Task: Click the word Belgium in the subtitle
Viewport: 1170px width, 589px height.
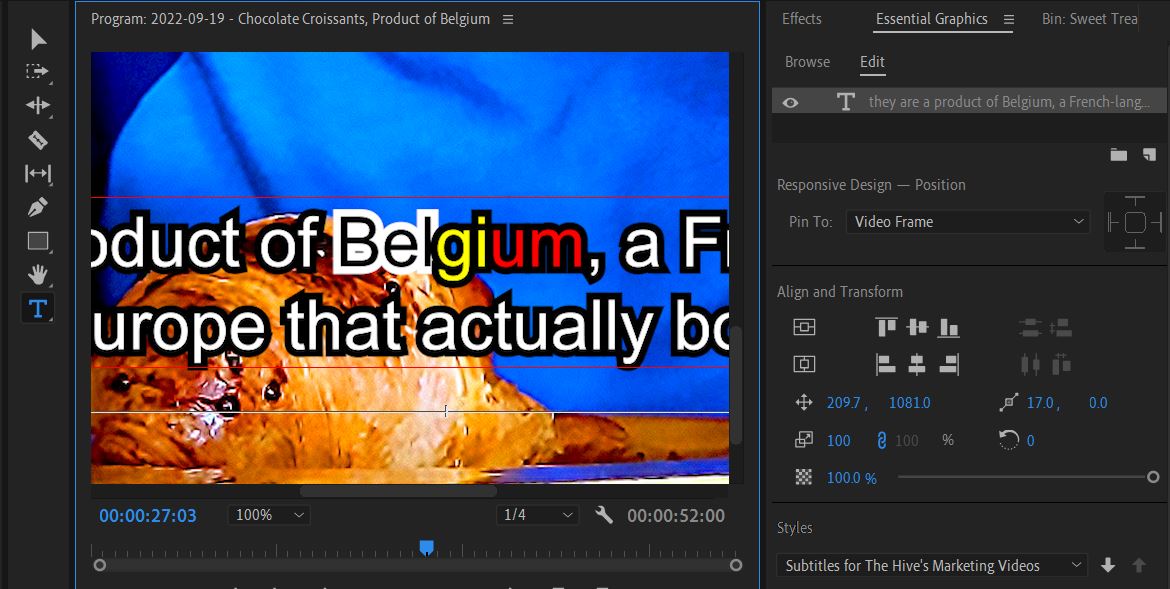Action: pyautogui.click(x=457, y=245)
